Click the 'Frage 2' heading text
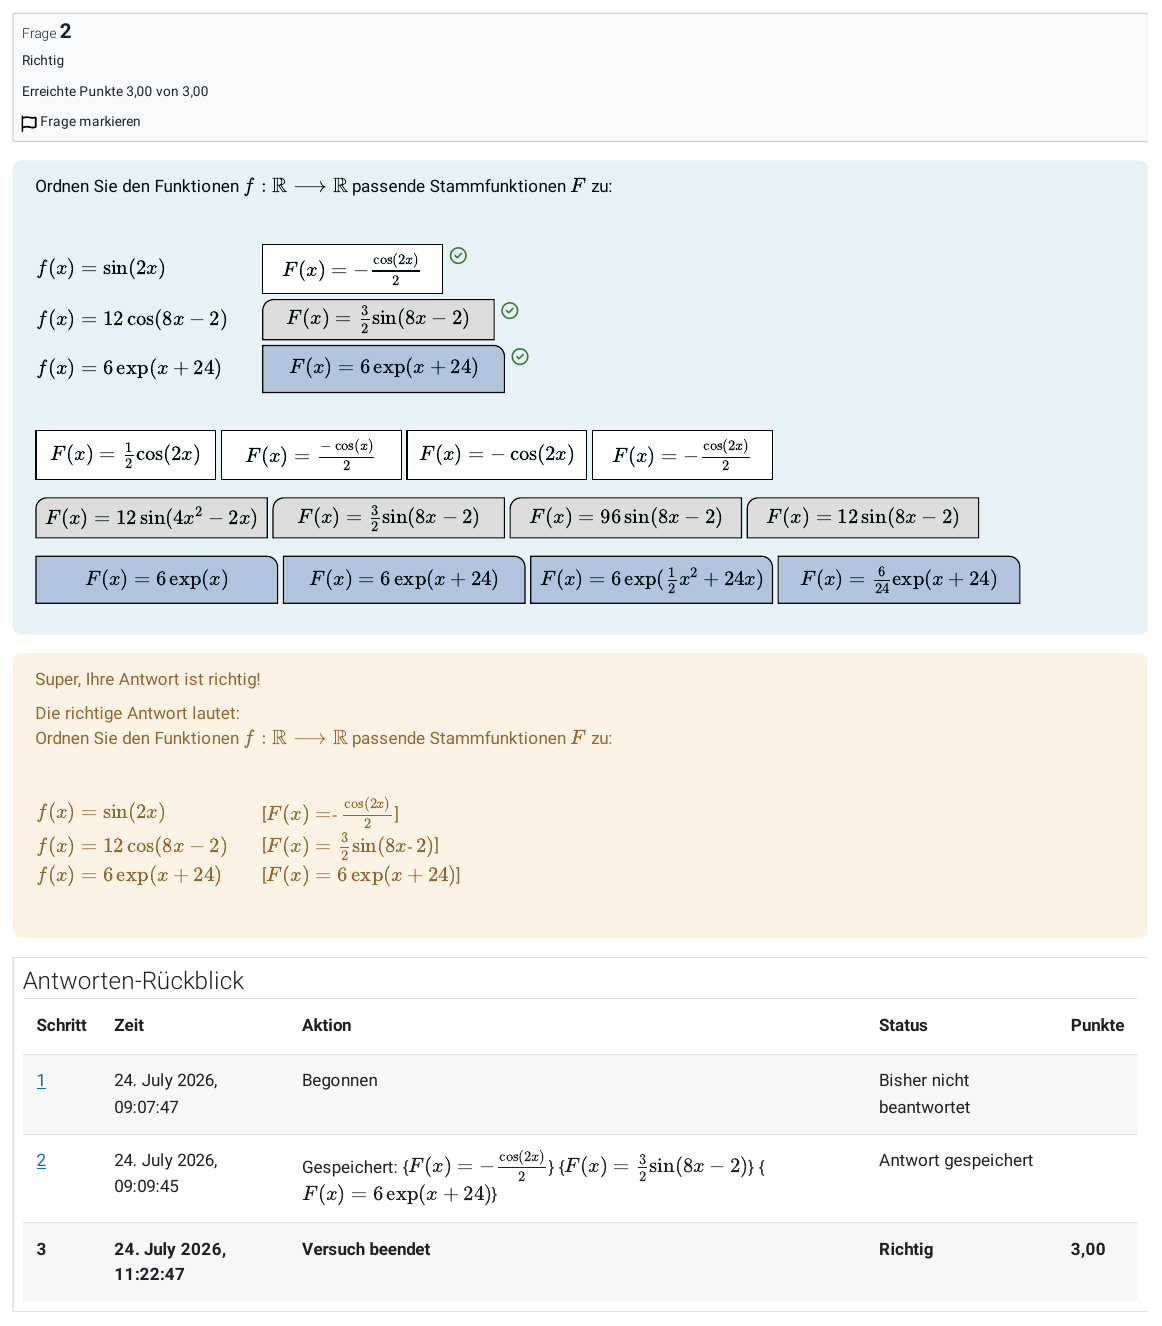Image resolution: width=1162 pixels, height=1326 pixels. click(47, 32)
